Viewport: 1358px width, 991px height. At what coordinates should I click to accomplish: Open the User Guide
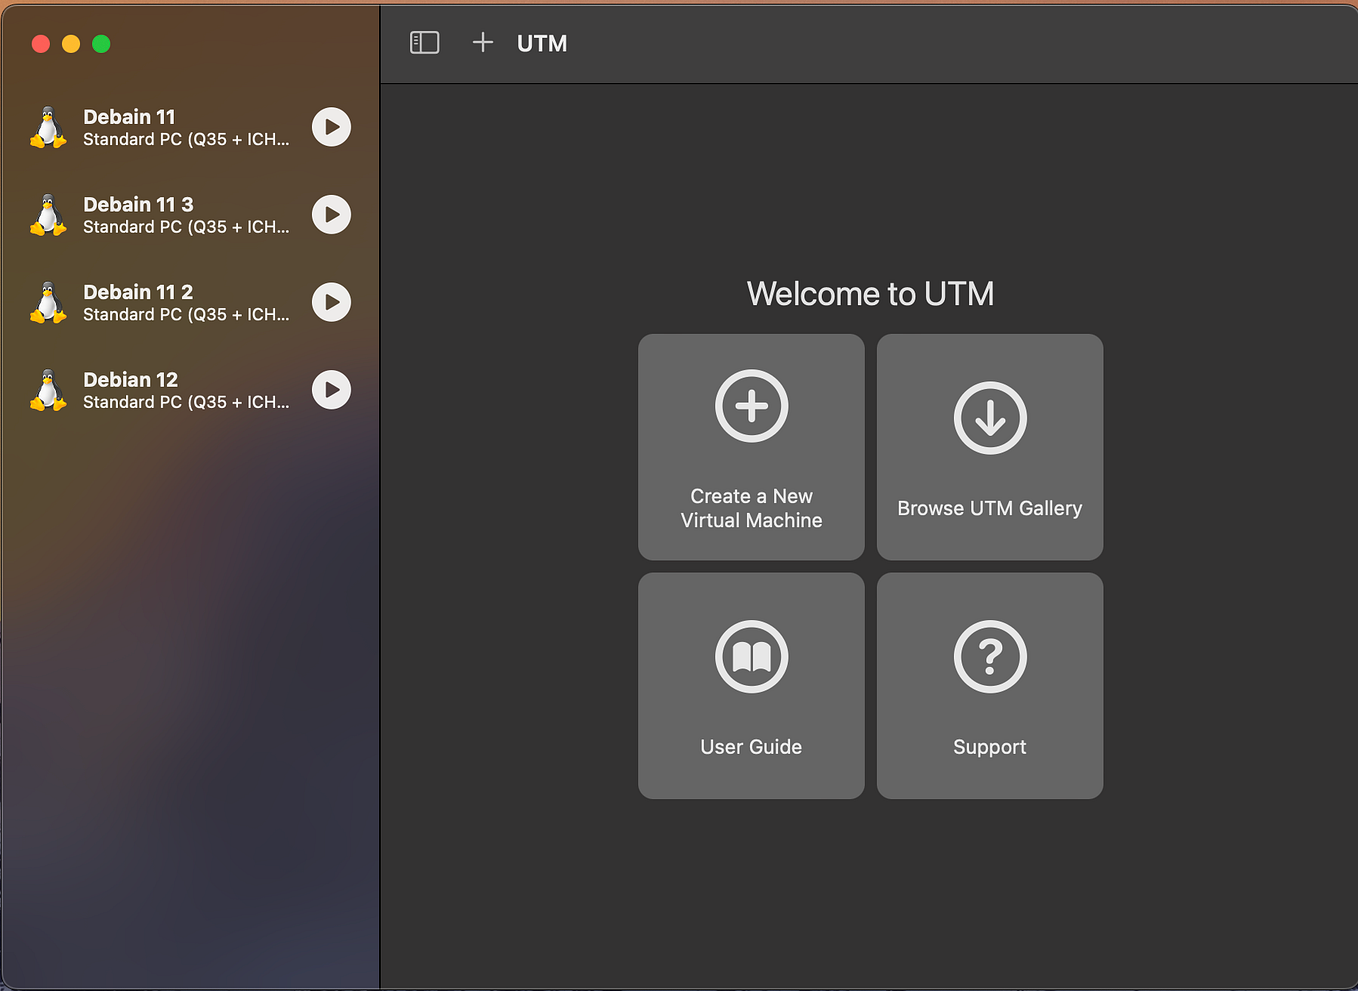(x=751, y=686)
